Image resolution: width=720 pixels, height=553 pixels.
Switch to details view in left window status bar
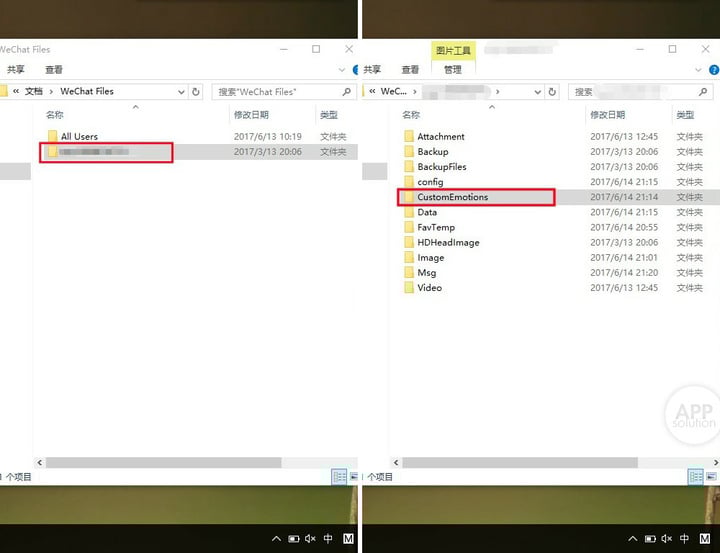(x=339, y=477)
